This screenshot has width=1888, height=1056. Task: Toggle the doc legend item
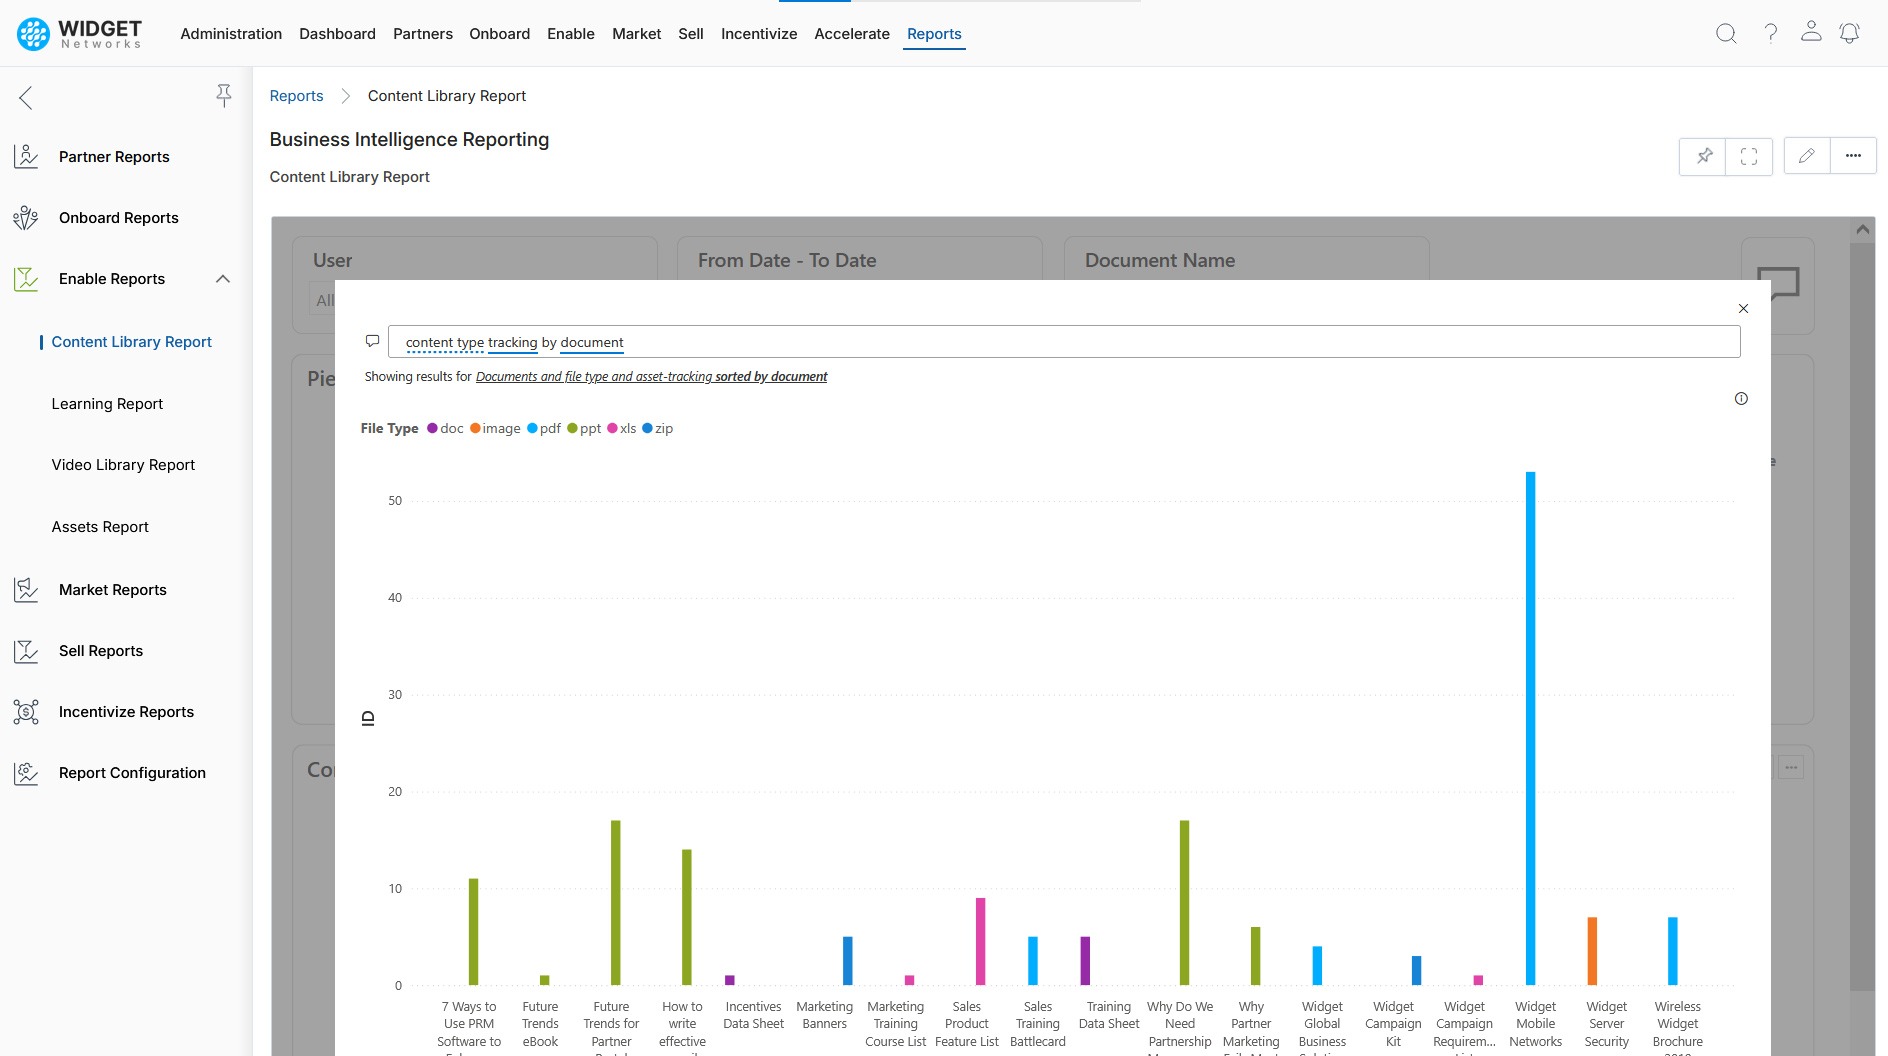click(445, 428)
